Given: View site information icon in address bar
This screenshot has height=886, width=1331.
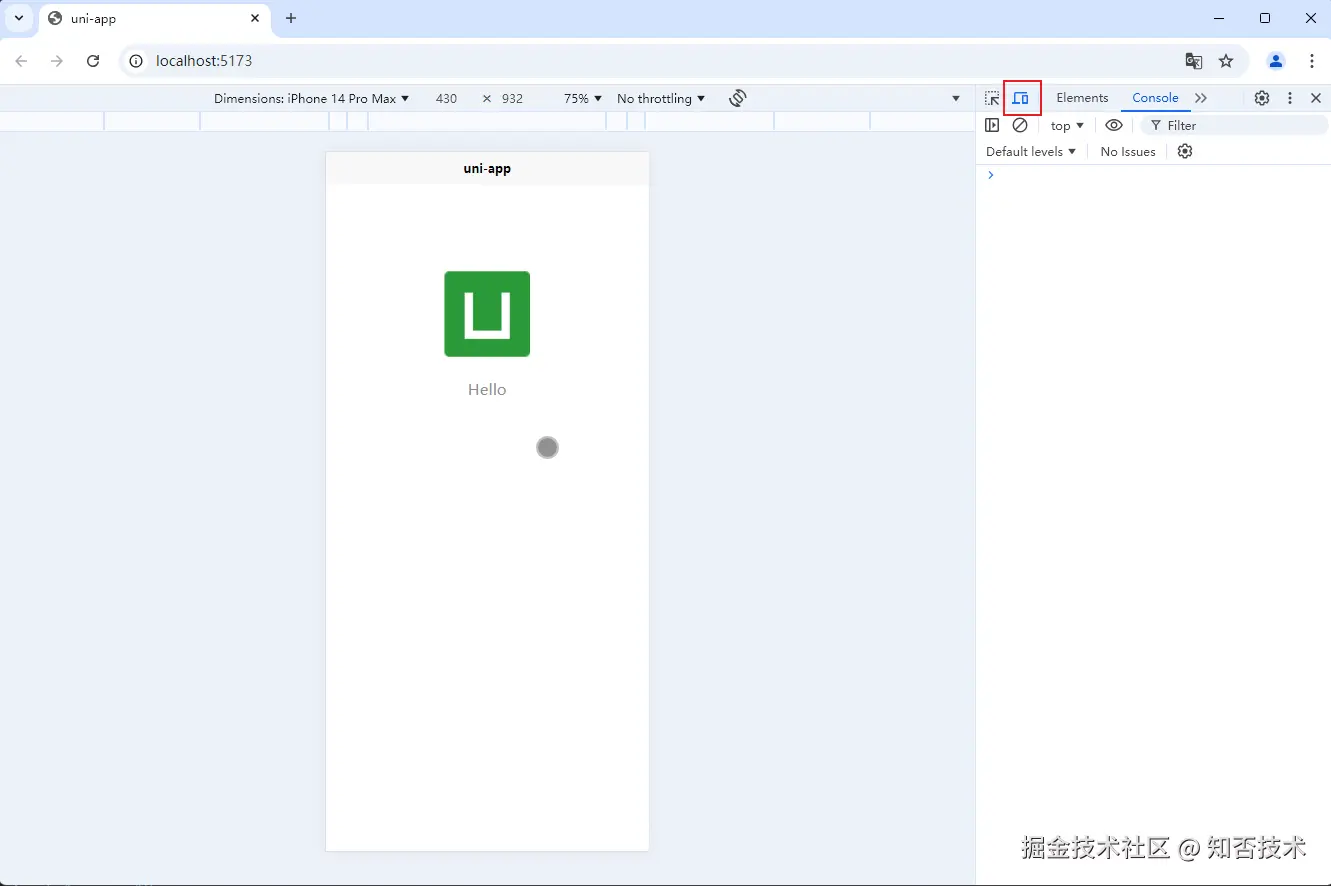Looking at the screenshot, I should pyautogui.click(x=136, y=61).
